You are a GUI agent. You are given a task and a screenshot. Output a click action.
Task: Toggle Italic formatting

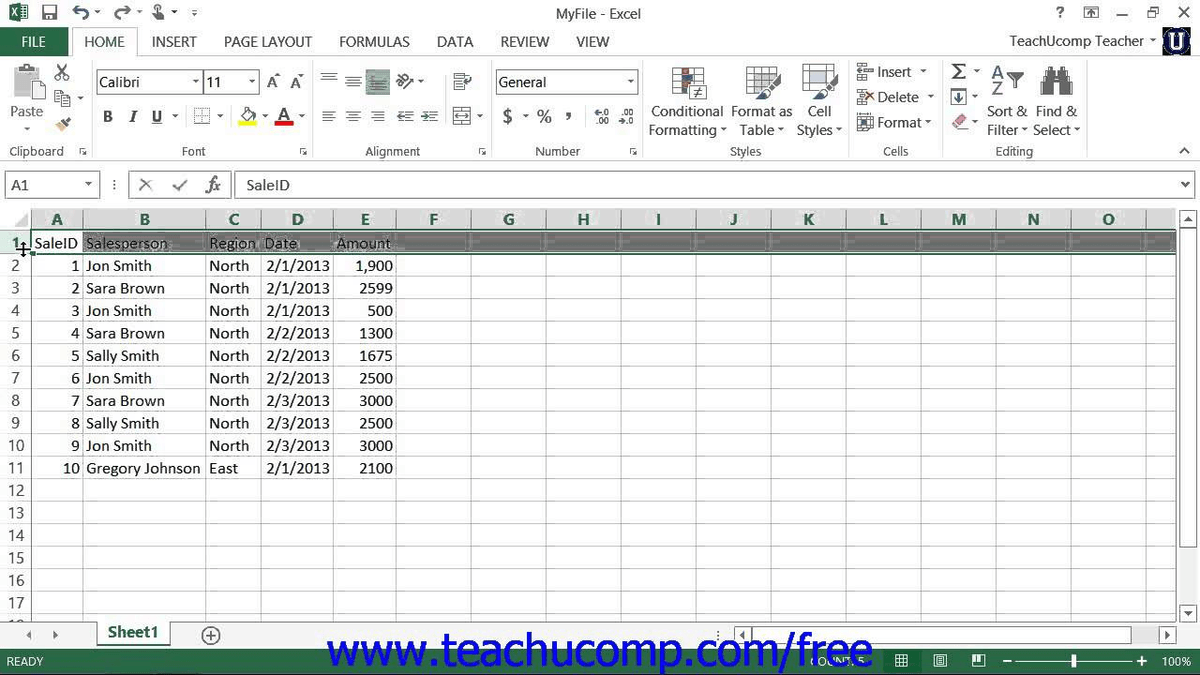133,116
